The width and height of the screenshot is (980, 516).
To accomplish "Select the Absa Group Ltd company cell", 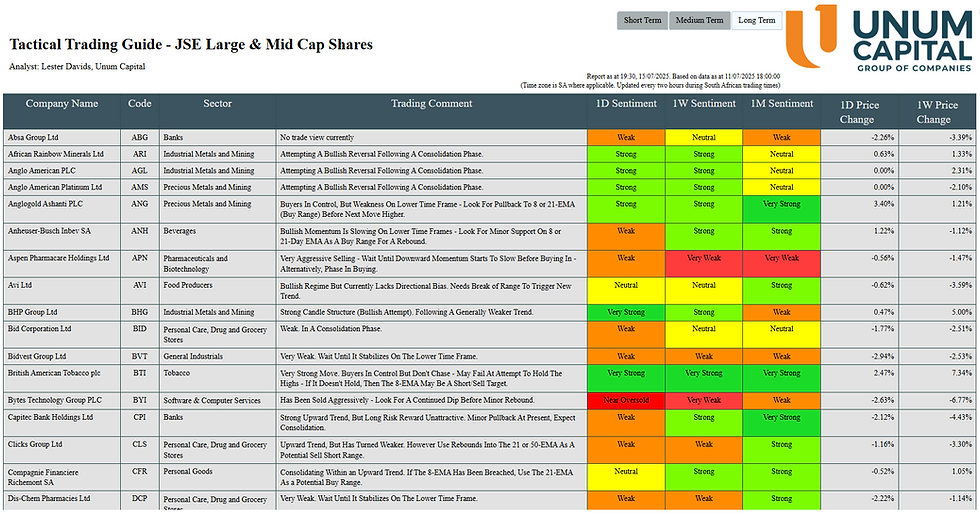I will point(62,137).
